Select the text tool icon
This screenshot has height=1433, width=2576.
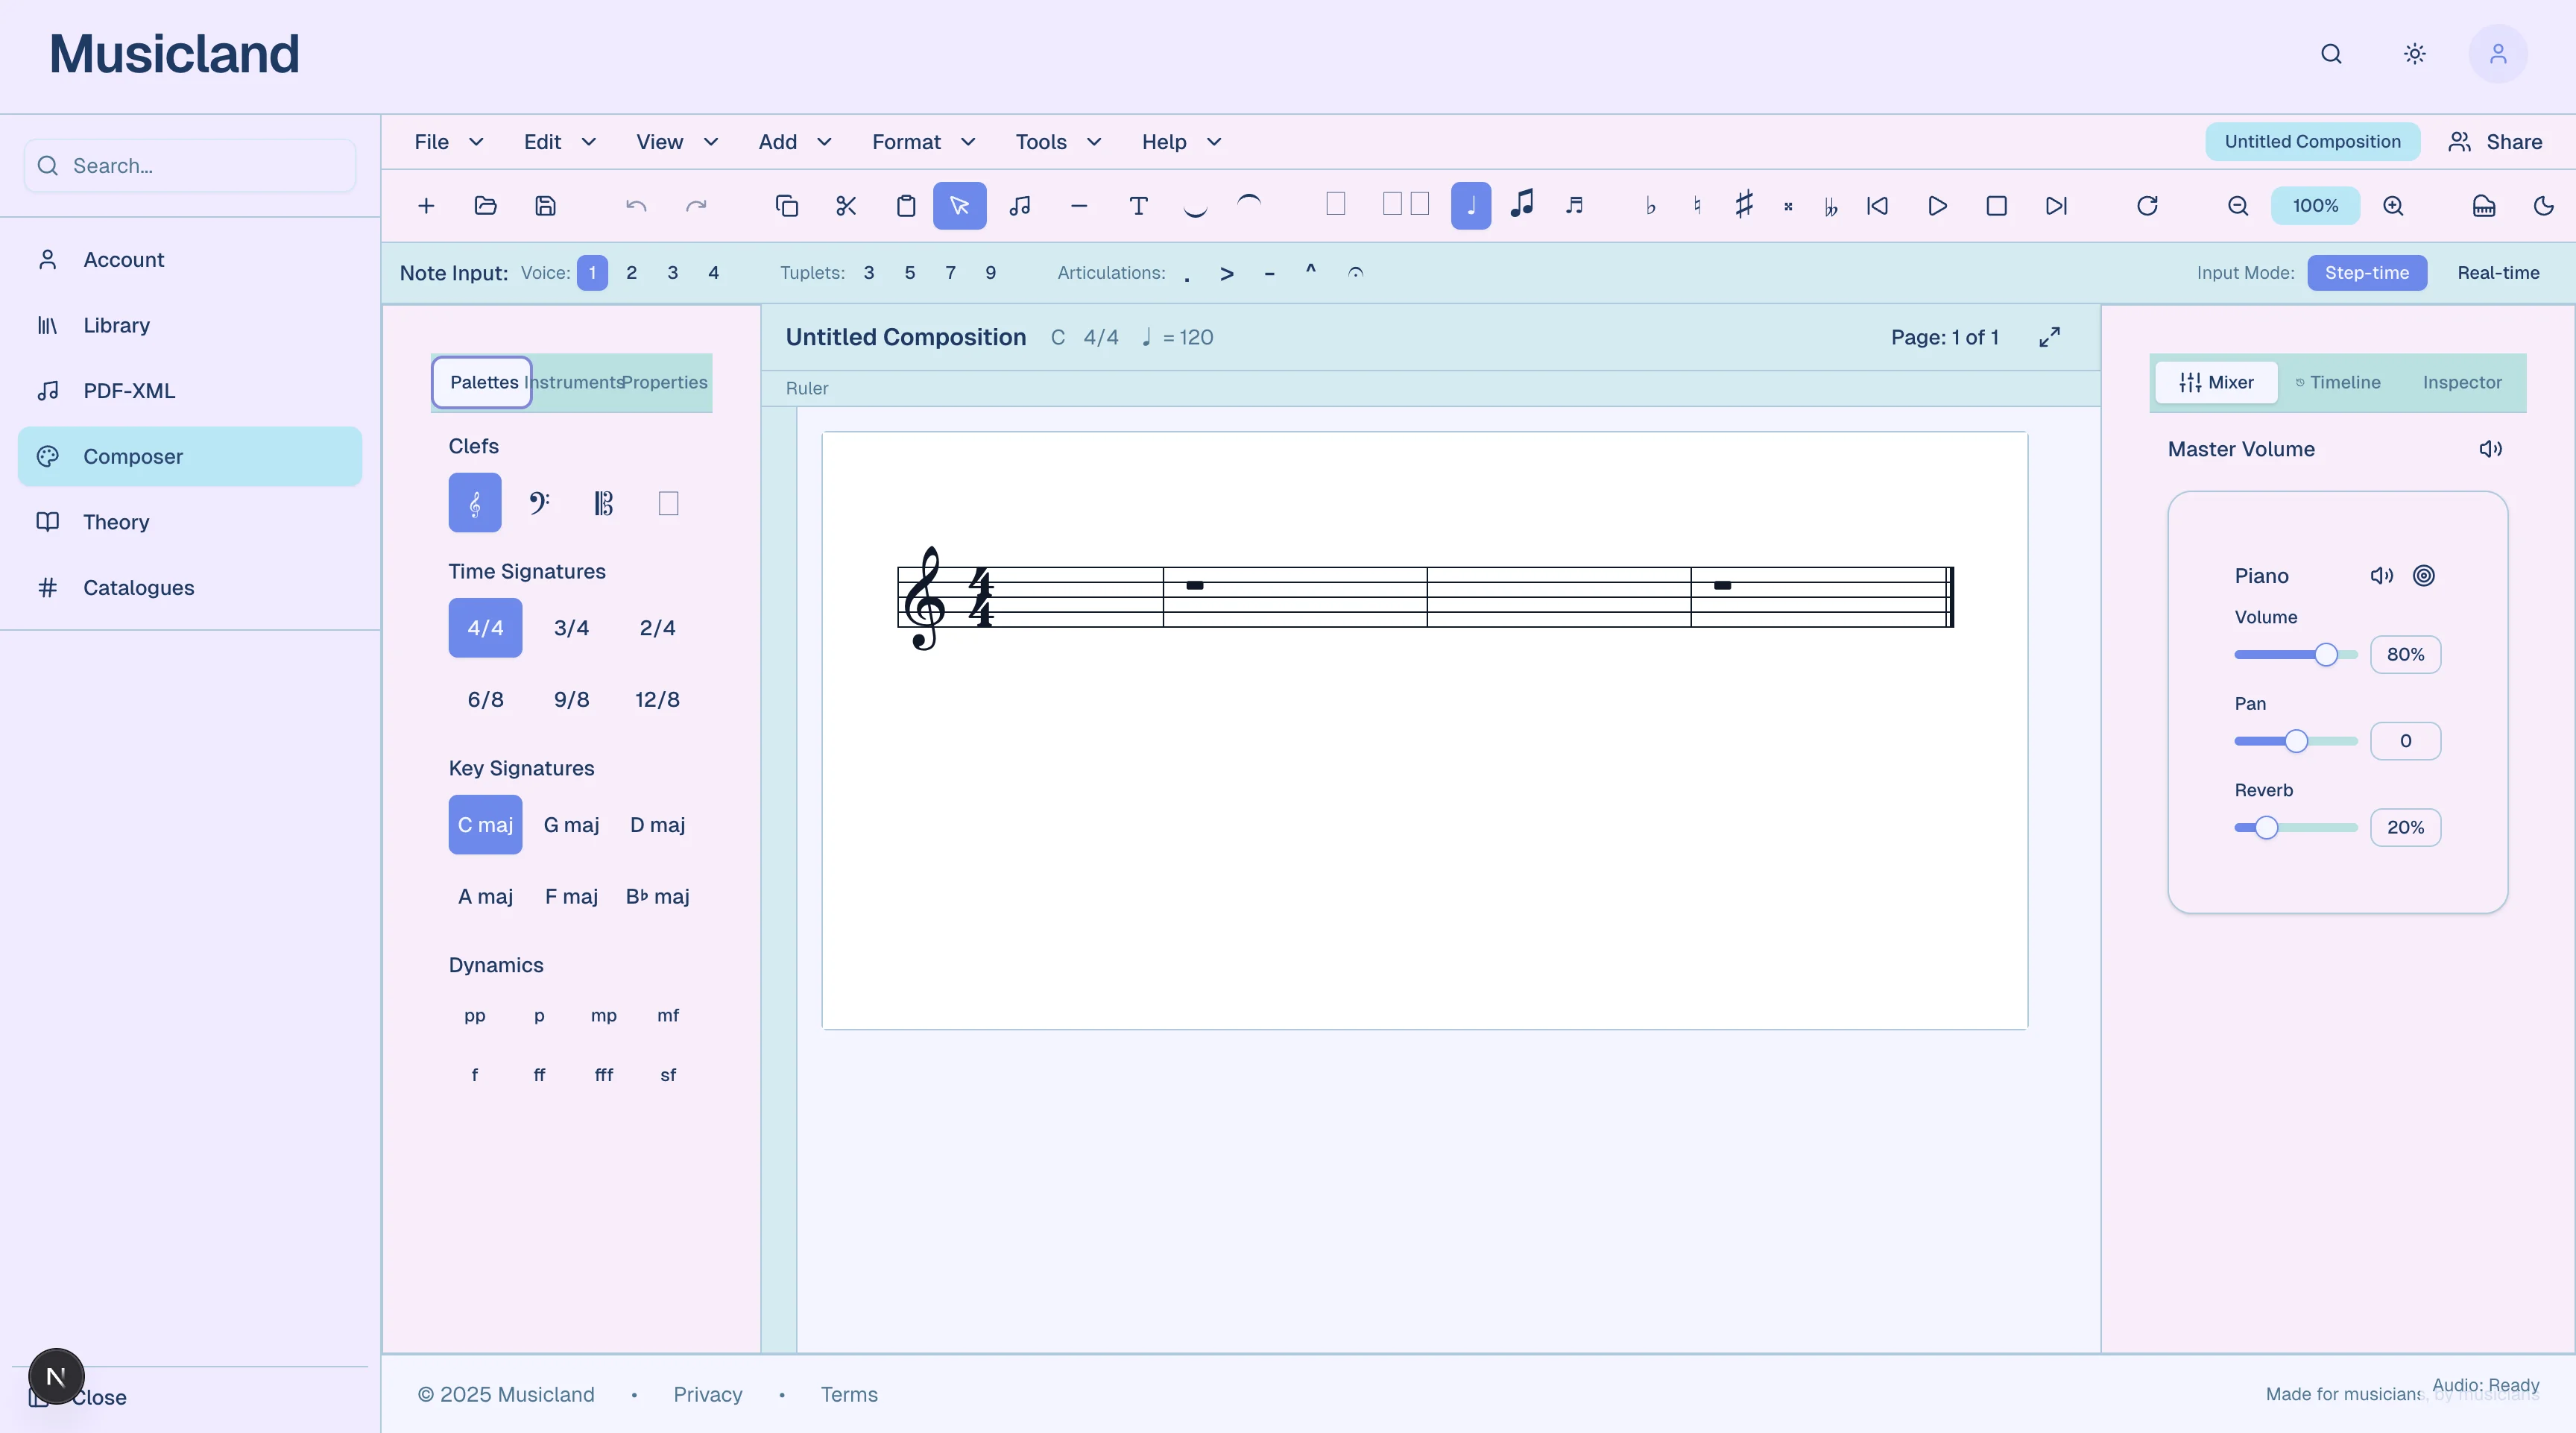(1138, 206)
